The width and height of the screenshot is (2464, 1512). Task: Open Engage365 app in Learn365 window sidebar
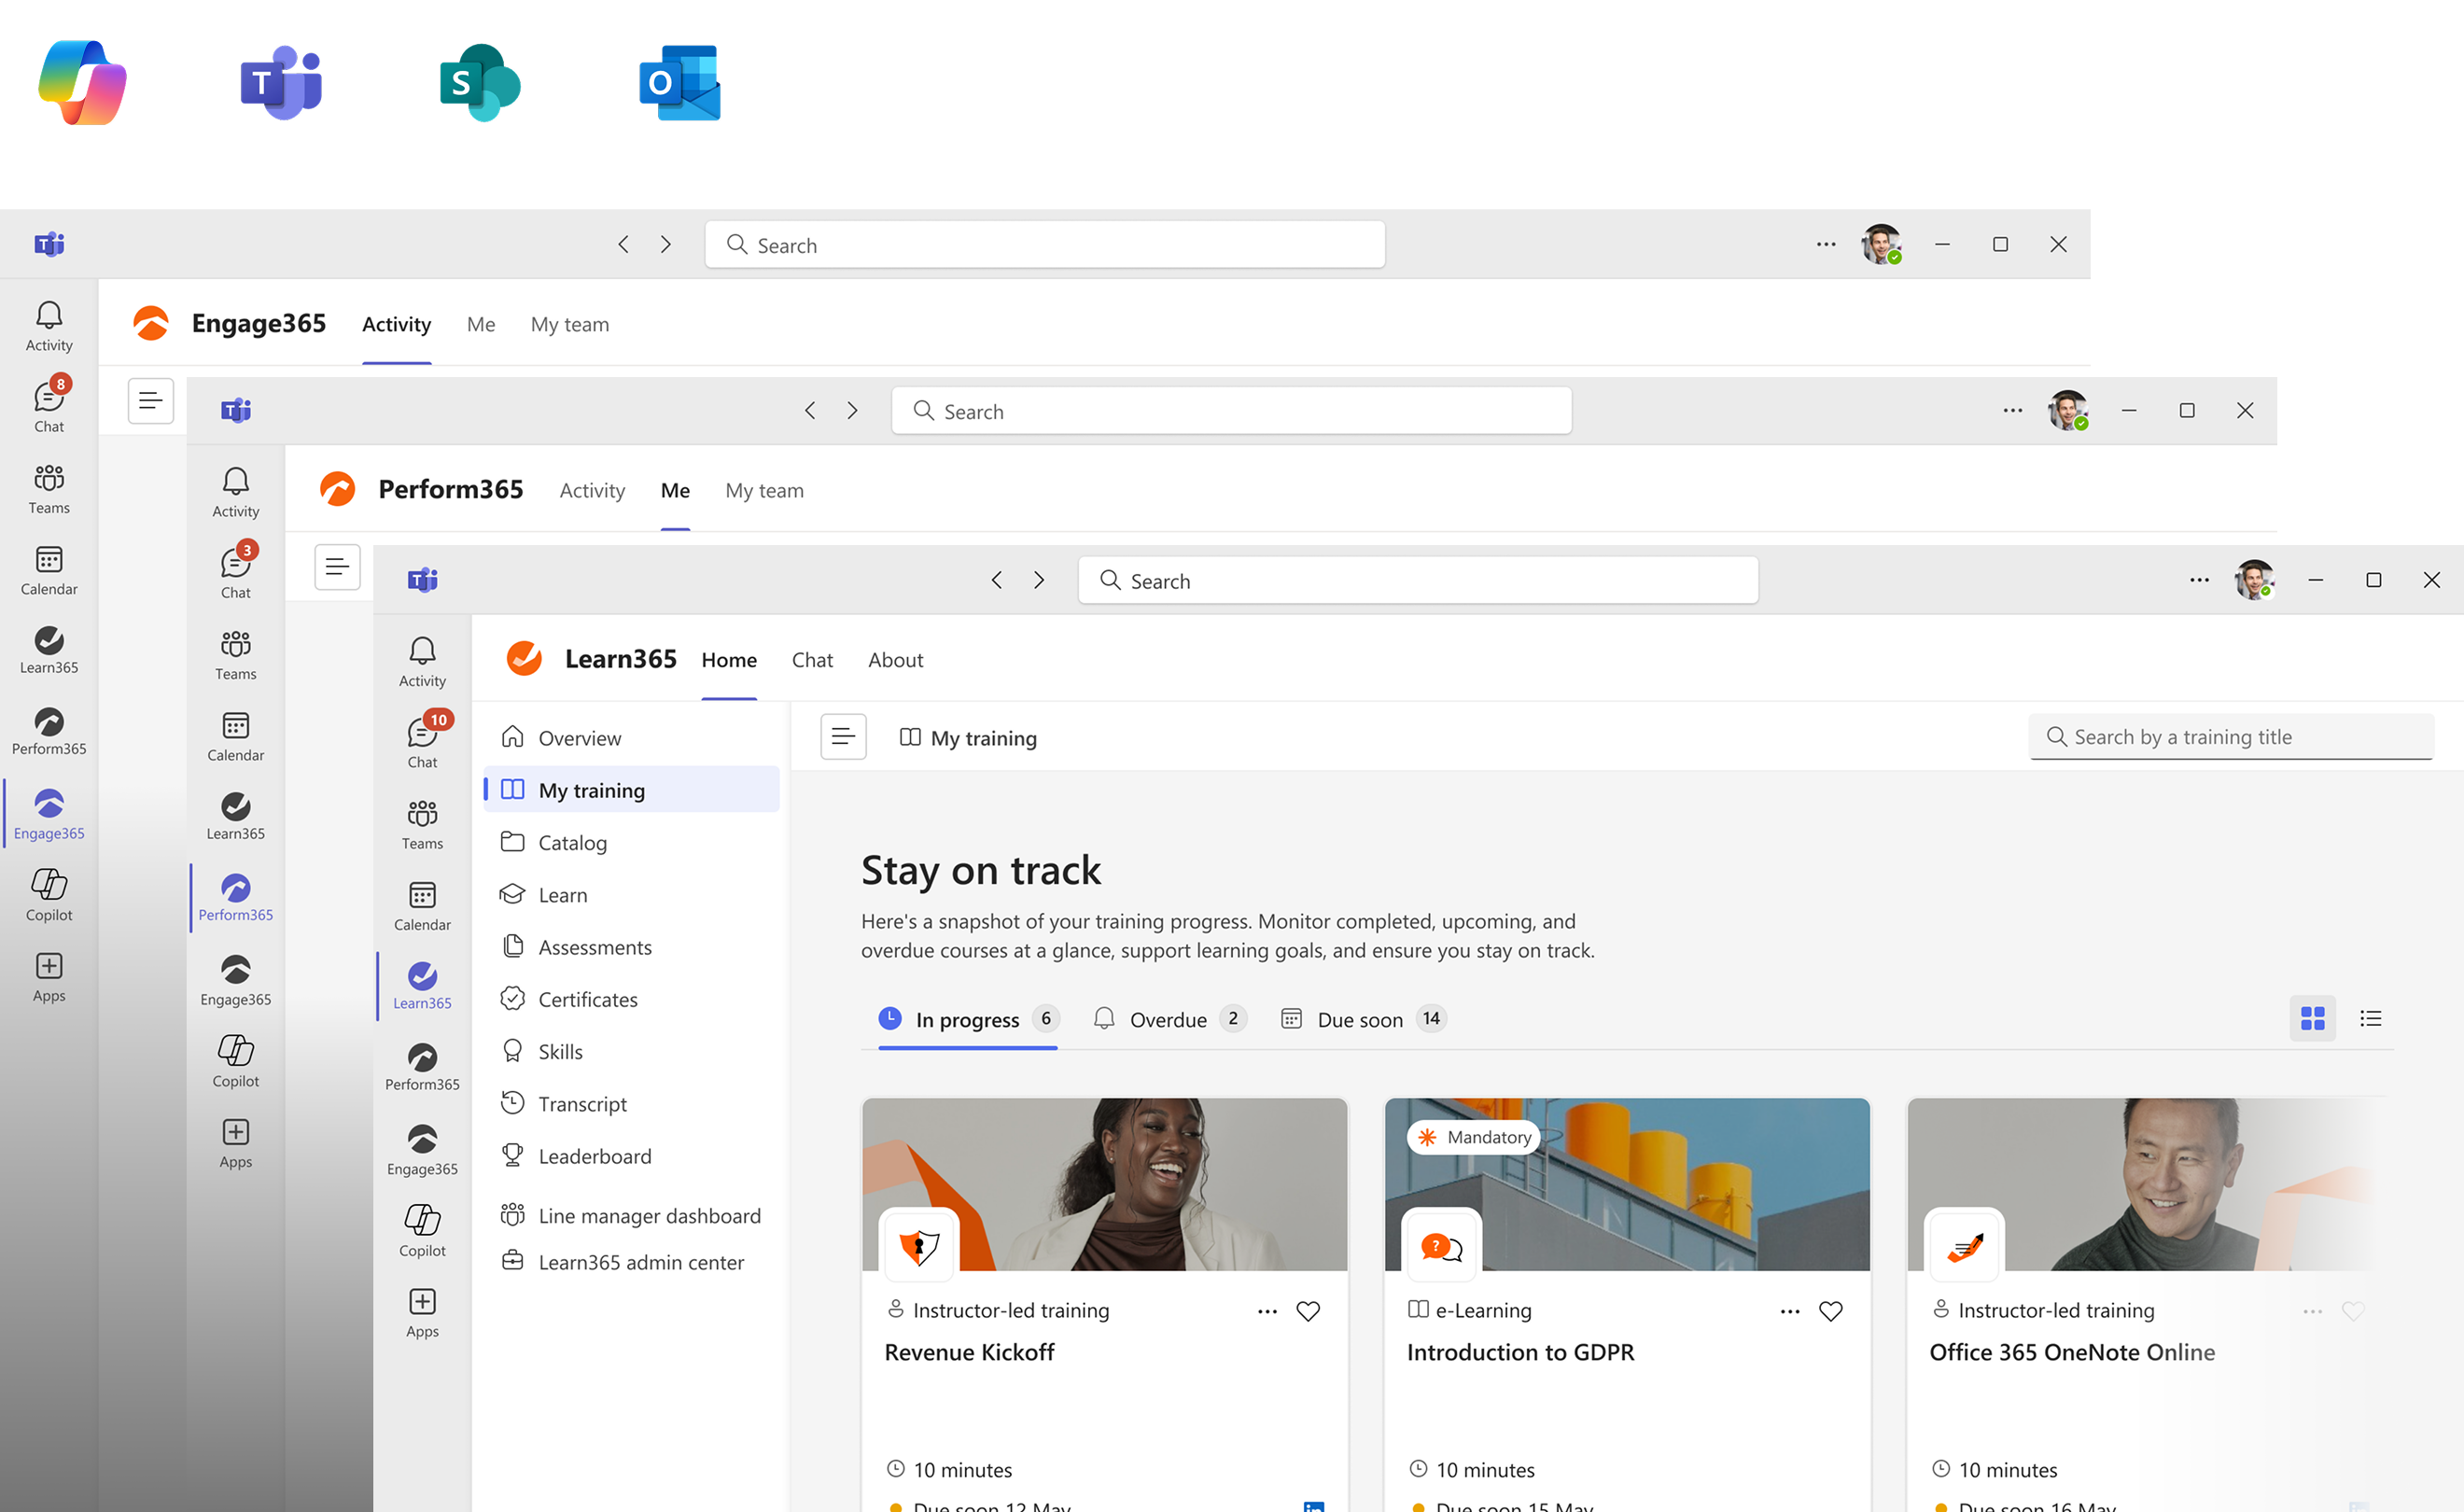point(422,1150)
